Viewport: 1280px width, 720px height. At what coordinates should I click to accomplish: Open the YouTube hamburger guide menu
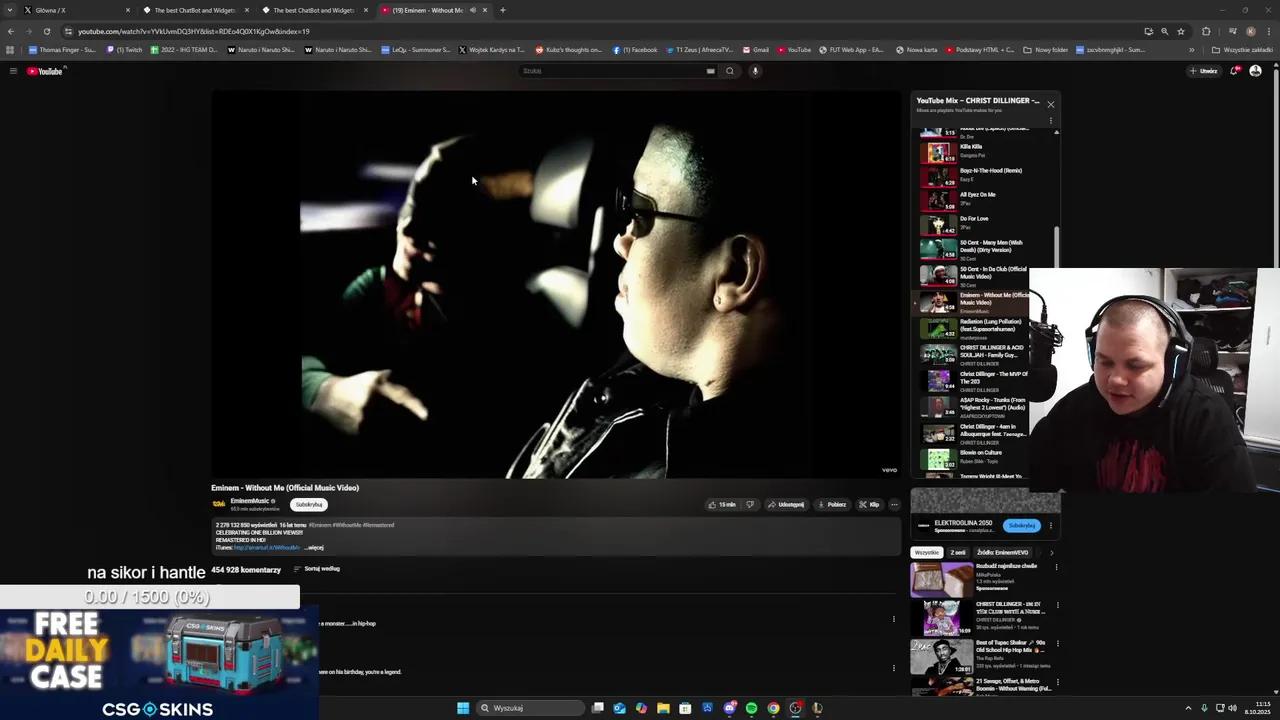coord(13,71)
